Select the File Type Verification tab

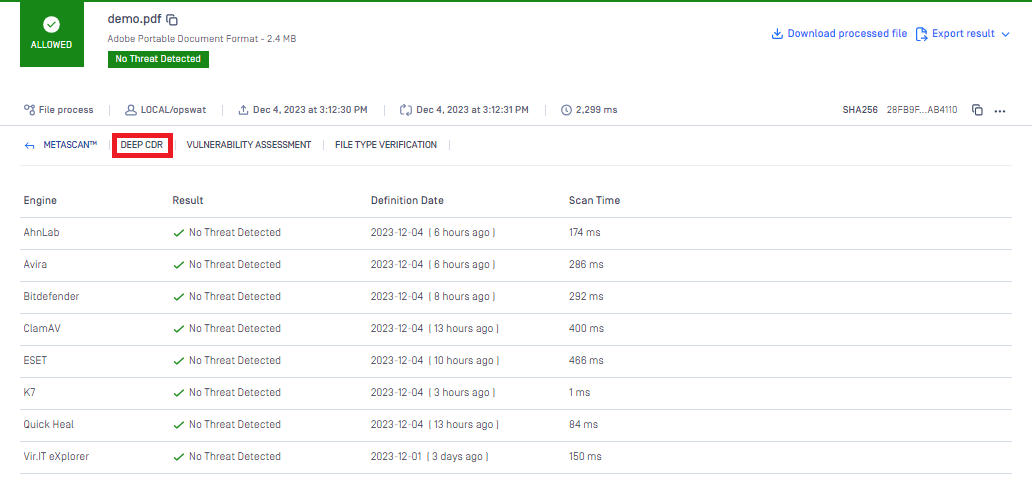click(385, 145)
